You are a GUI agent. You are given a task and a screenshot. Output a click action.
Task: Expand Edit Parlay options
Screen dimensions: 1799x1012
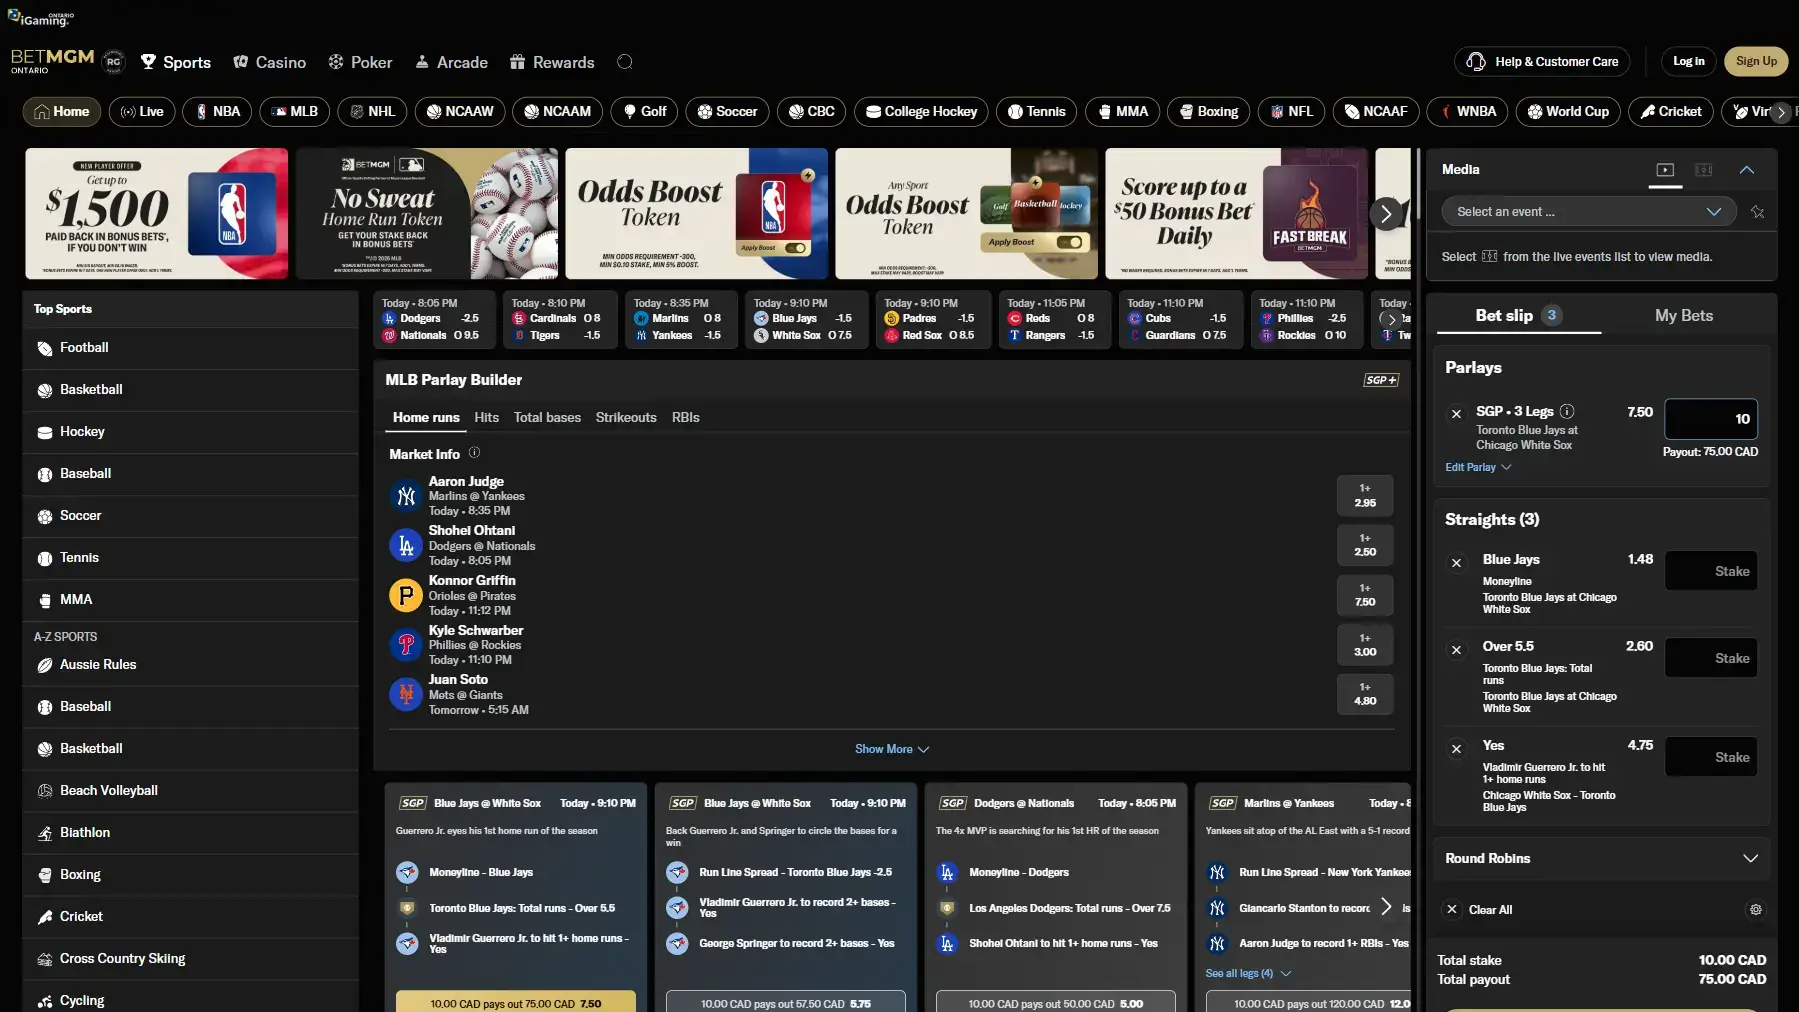click(1477, 467)
